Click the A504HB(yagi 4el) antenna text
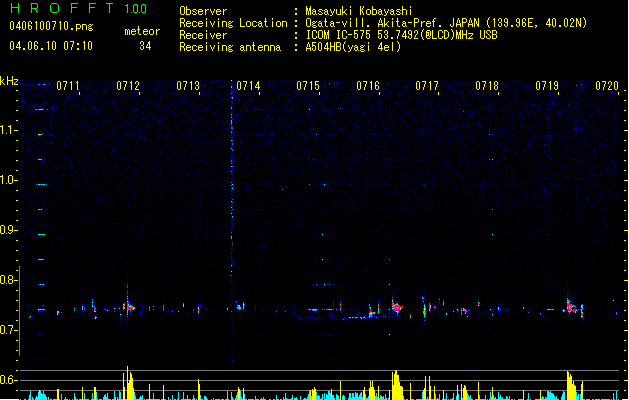Viewport: 629px width, 400px height. pos(353,47)
